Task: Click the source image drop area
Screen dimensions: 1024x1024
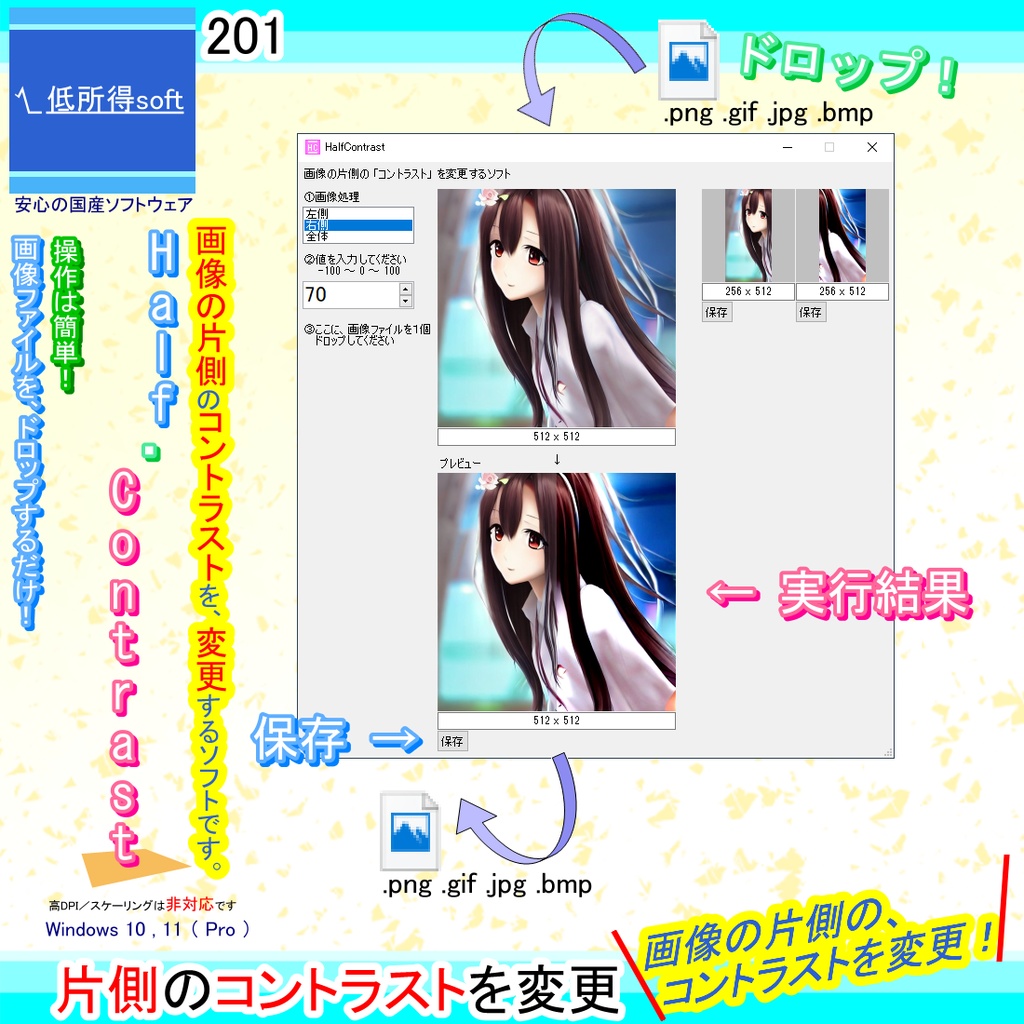Action: pyautogui.click(x=556, y=308)
